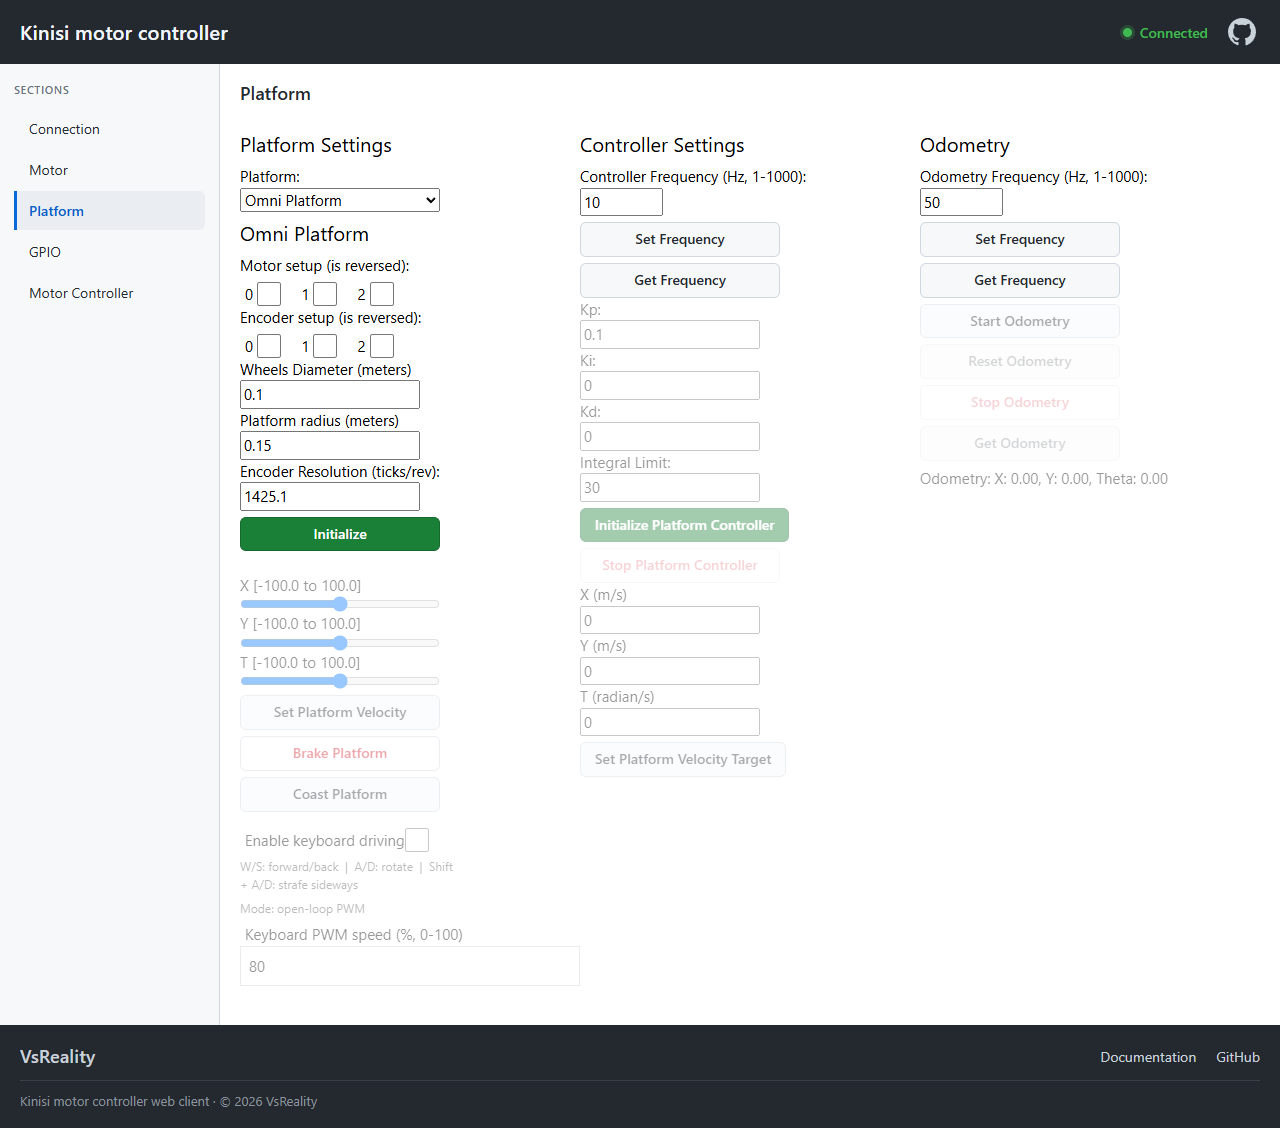Open the GitHub icon in header
This screenshot has height=1128, width=1280.
[x=1242, y=32]
